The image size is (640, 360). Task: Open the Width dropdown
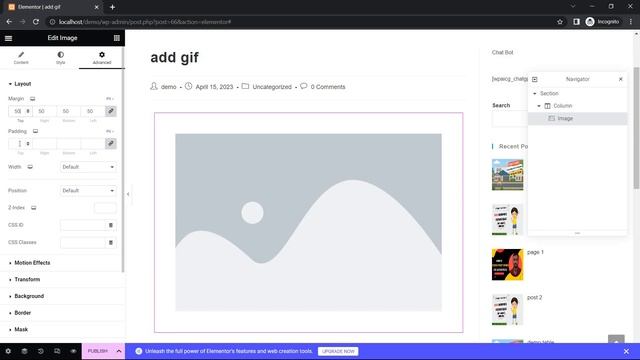coord(88,167)
